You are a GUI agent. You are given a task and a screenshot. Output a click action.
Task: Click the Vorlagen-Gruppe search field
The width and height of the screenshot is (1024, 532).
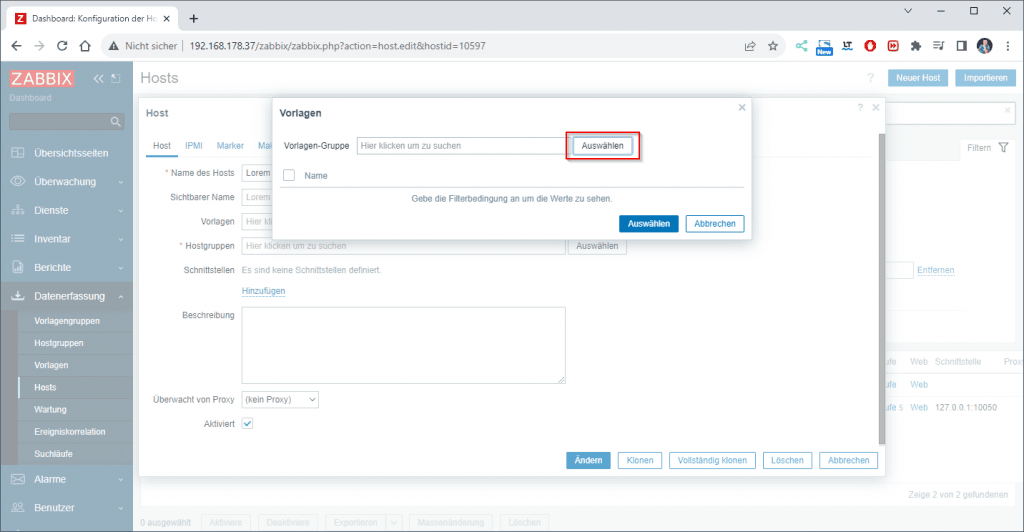point(461,146)
